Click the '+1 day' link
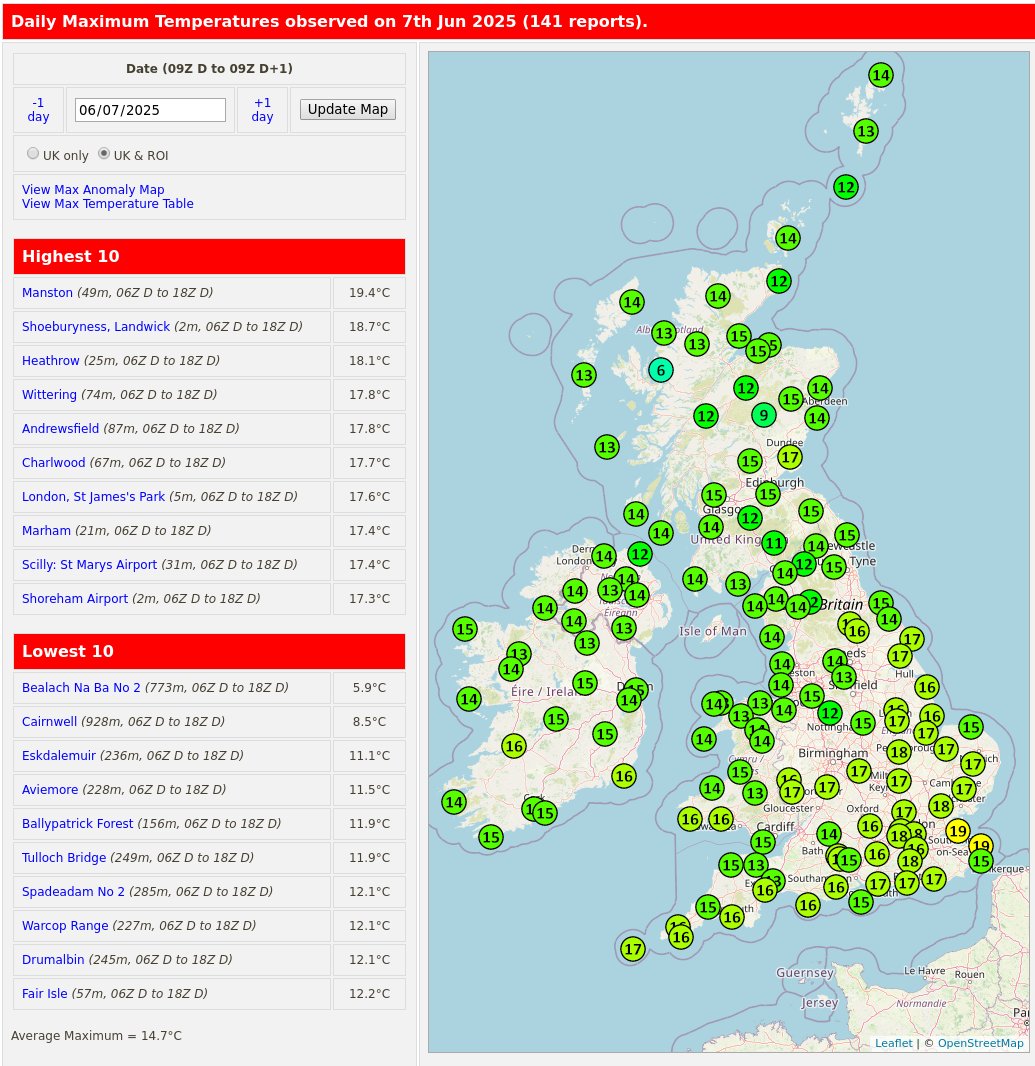1035x1066 pixels. coord(262,110)
